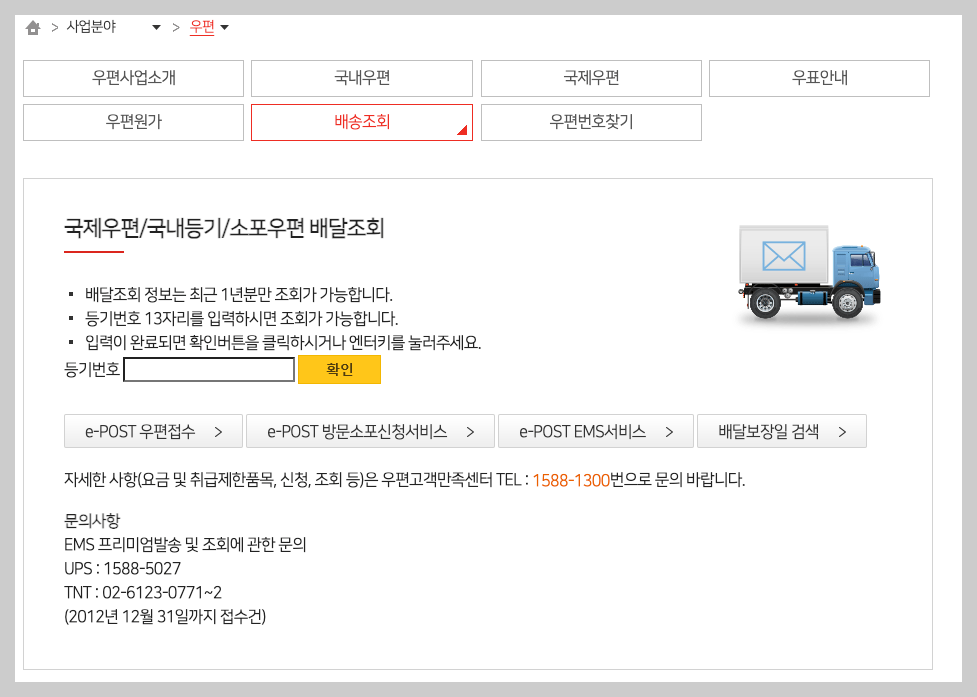Screen dimensions: 977x697
Task: Click the delivery truck illustration
Action: coord(810,275)
